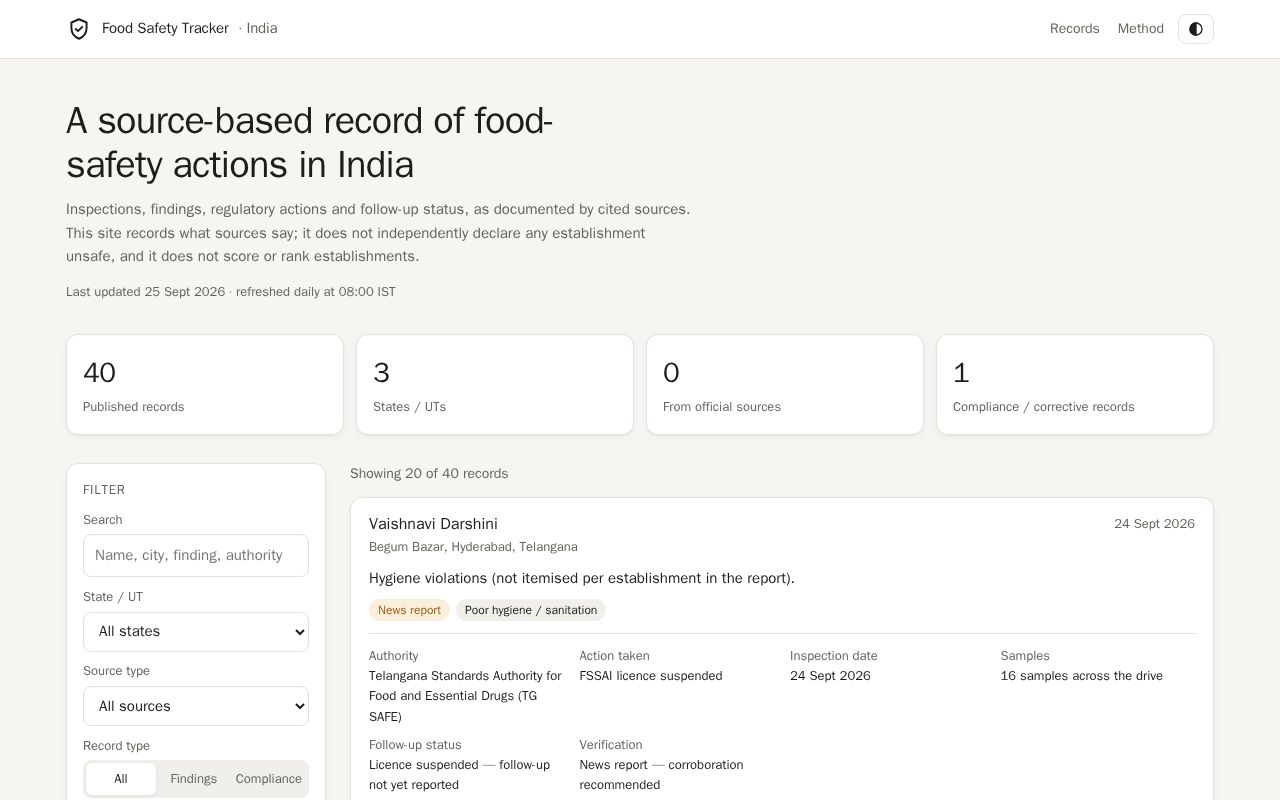Click the FSSAI licence suspended text
The width and height of the screenshot is (1280, 800).
651,676
